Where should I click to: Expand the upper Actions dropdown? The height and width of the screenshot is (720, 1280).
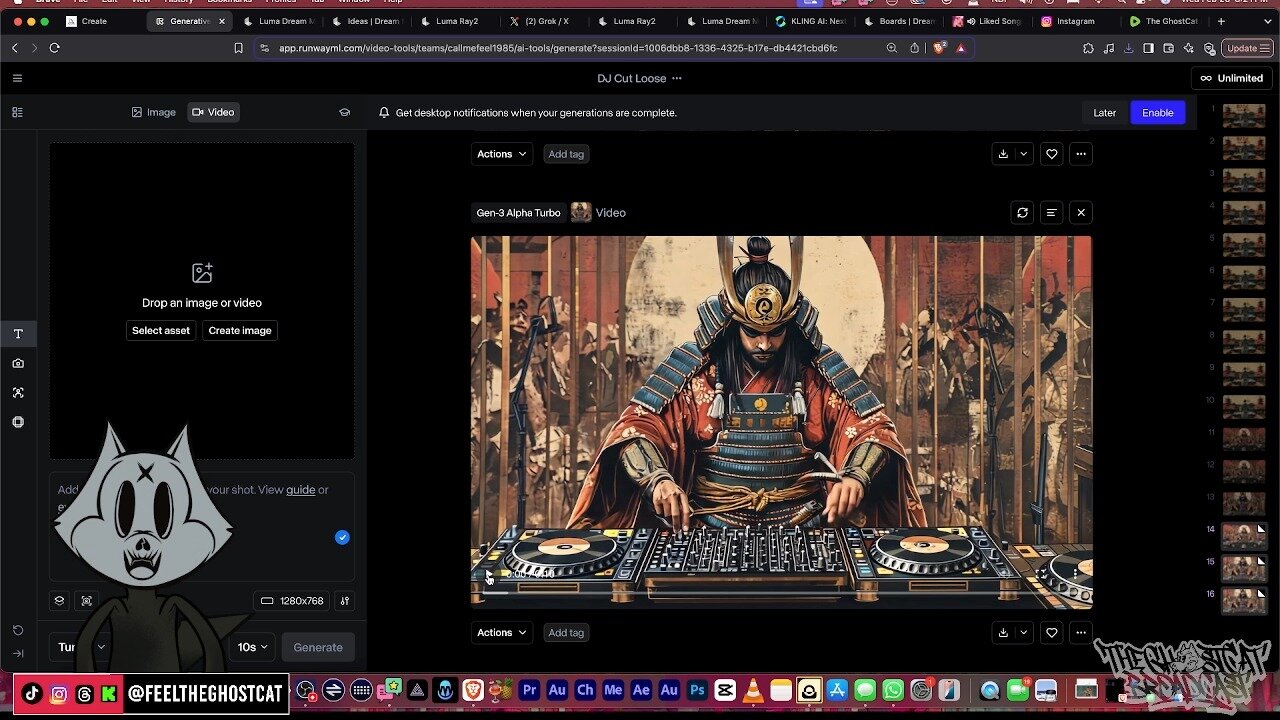(501, 154)
